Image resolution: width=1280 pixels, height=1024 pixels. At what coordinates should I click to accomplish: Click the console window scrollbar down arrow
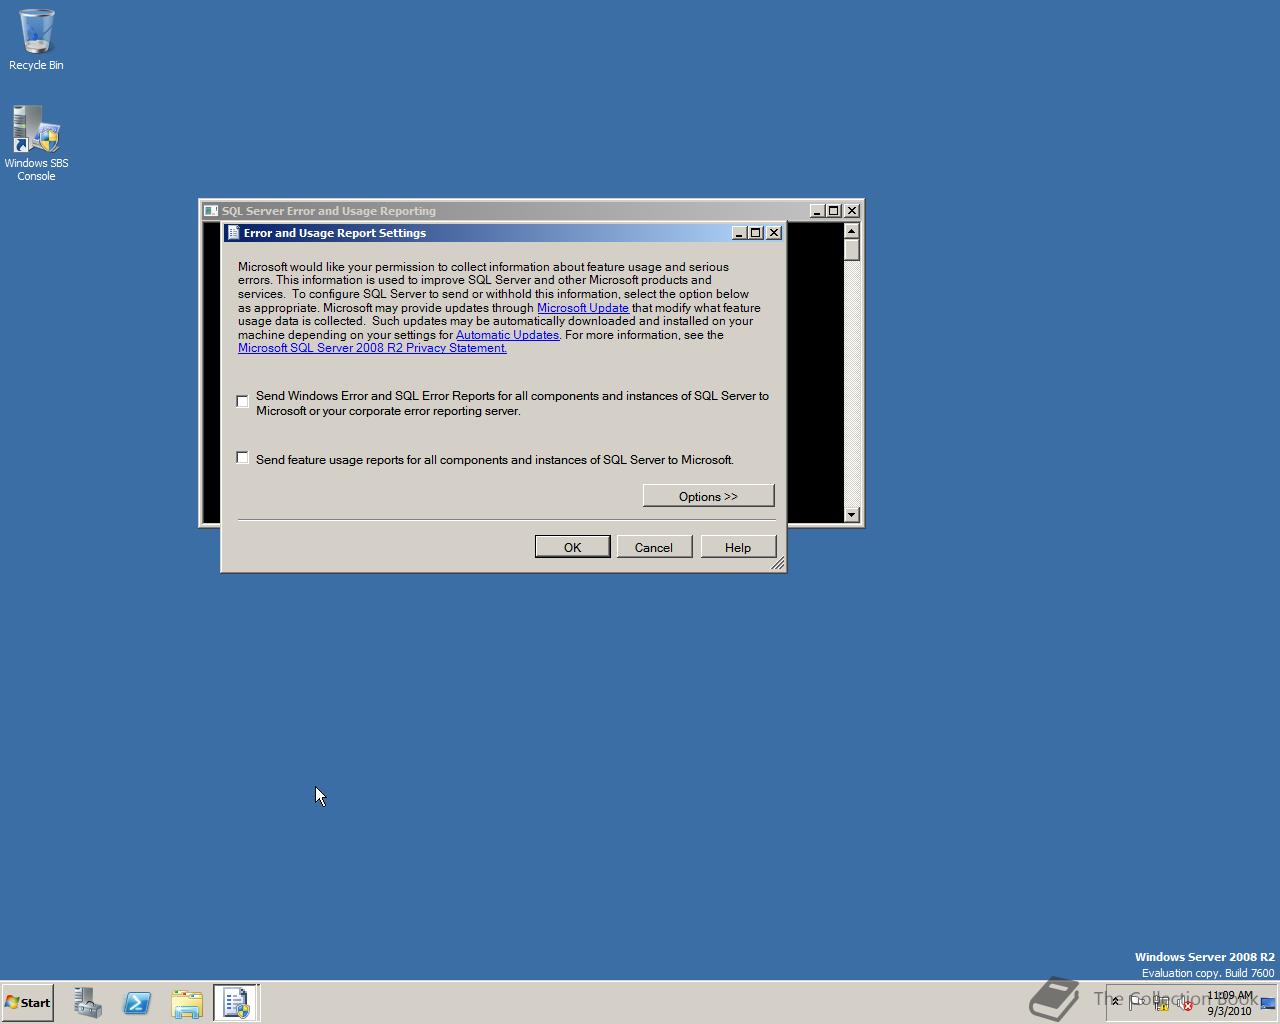(852, 514)
